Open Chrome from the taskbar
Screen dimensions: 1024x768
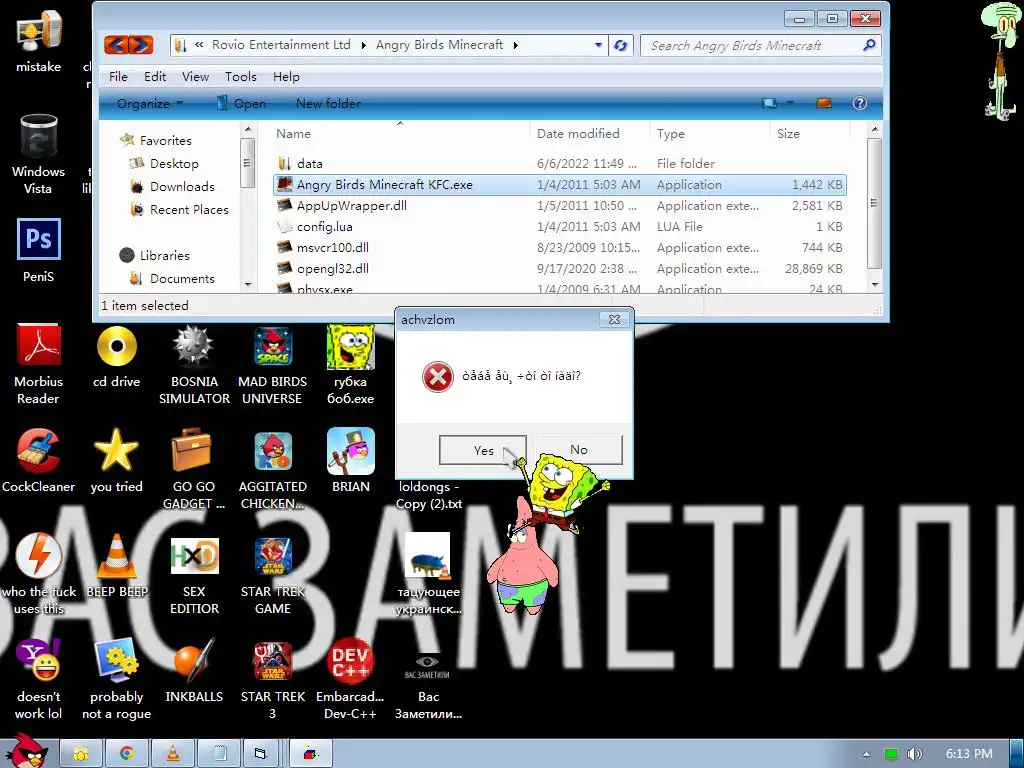click(x=127, y=754)
